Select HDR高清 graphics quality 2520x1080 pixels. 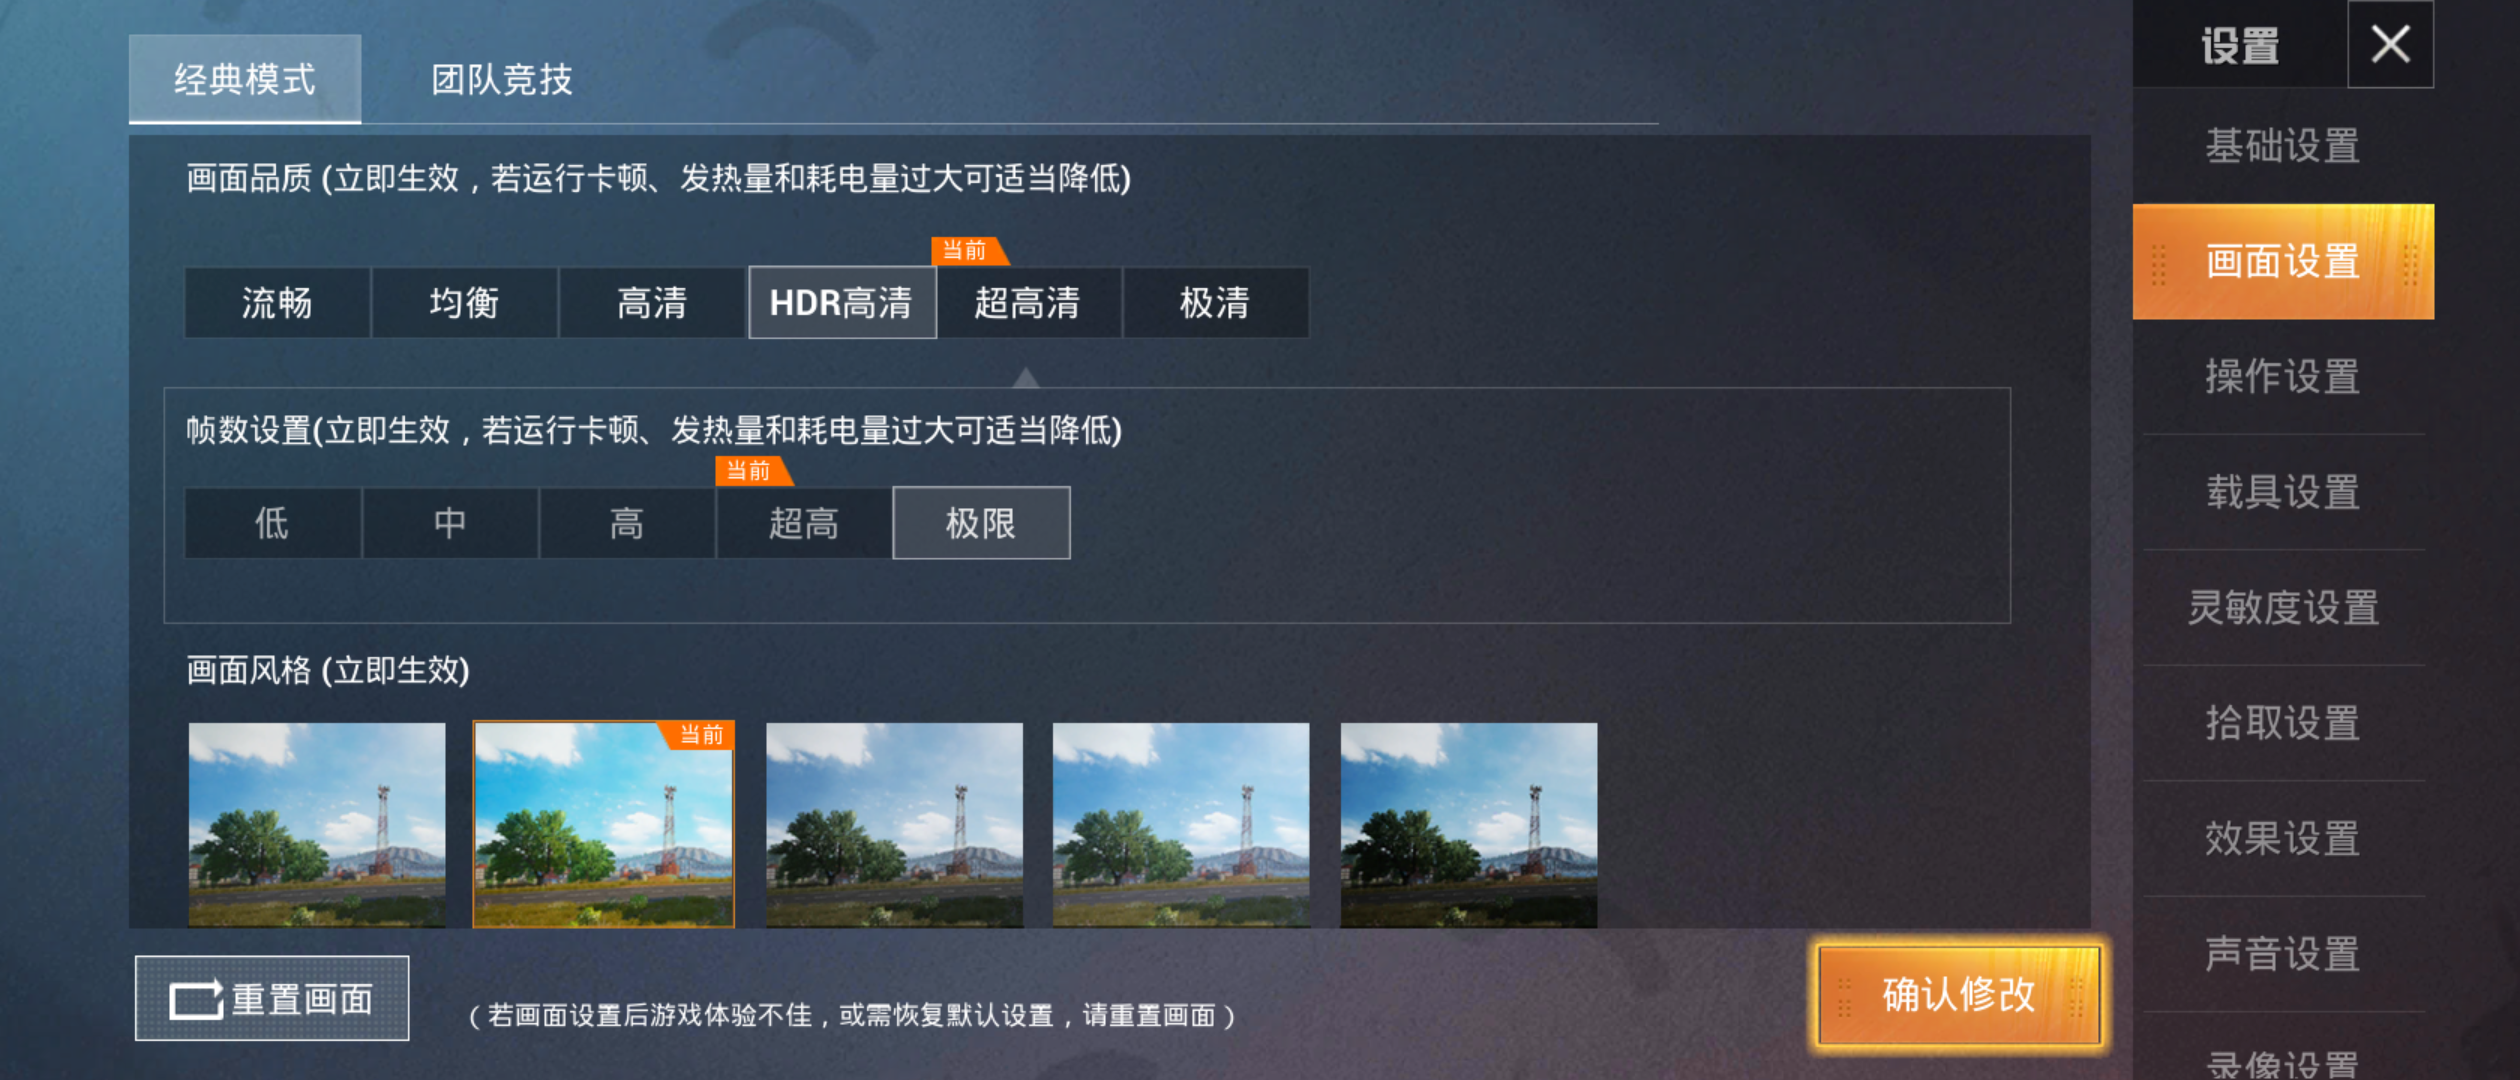point(842,303)
